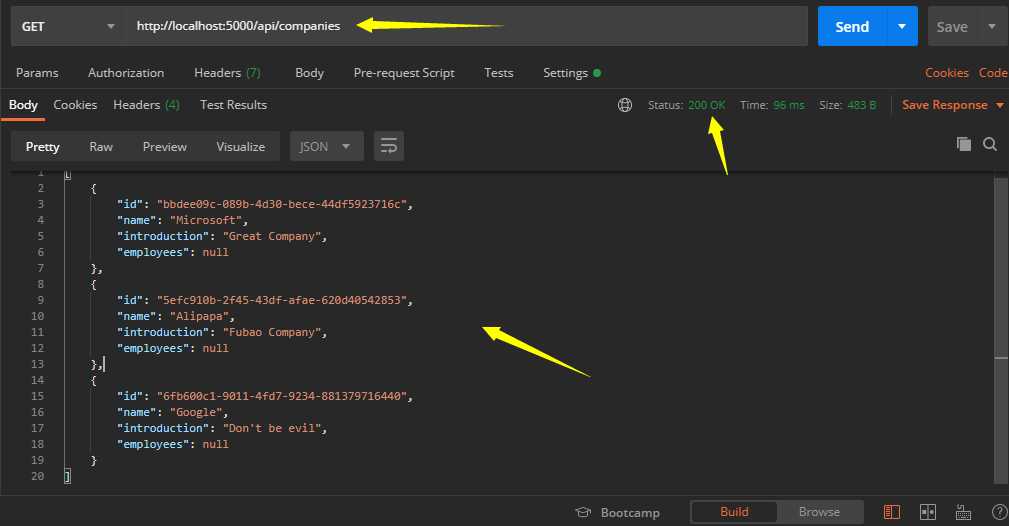The width and height of the screenshot is (1009, 526).
Task: Open the Tests tab
Action: (499, 73)
